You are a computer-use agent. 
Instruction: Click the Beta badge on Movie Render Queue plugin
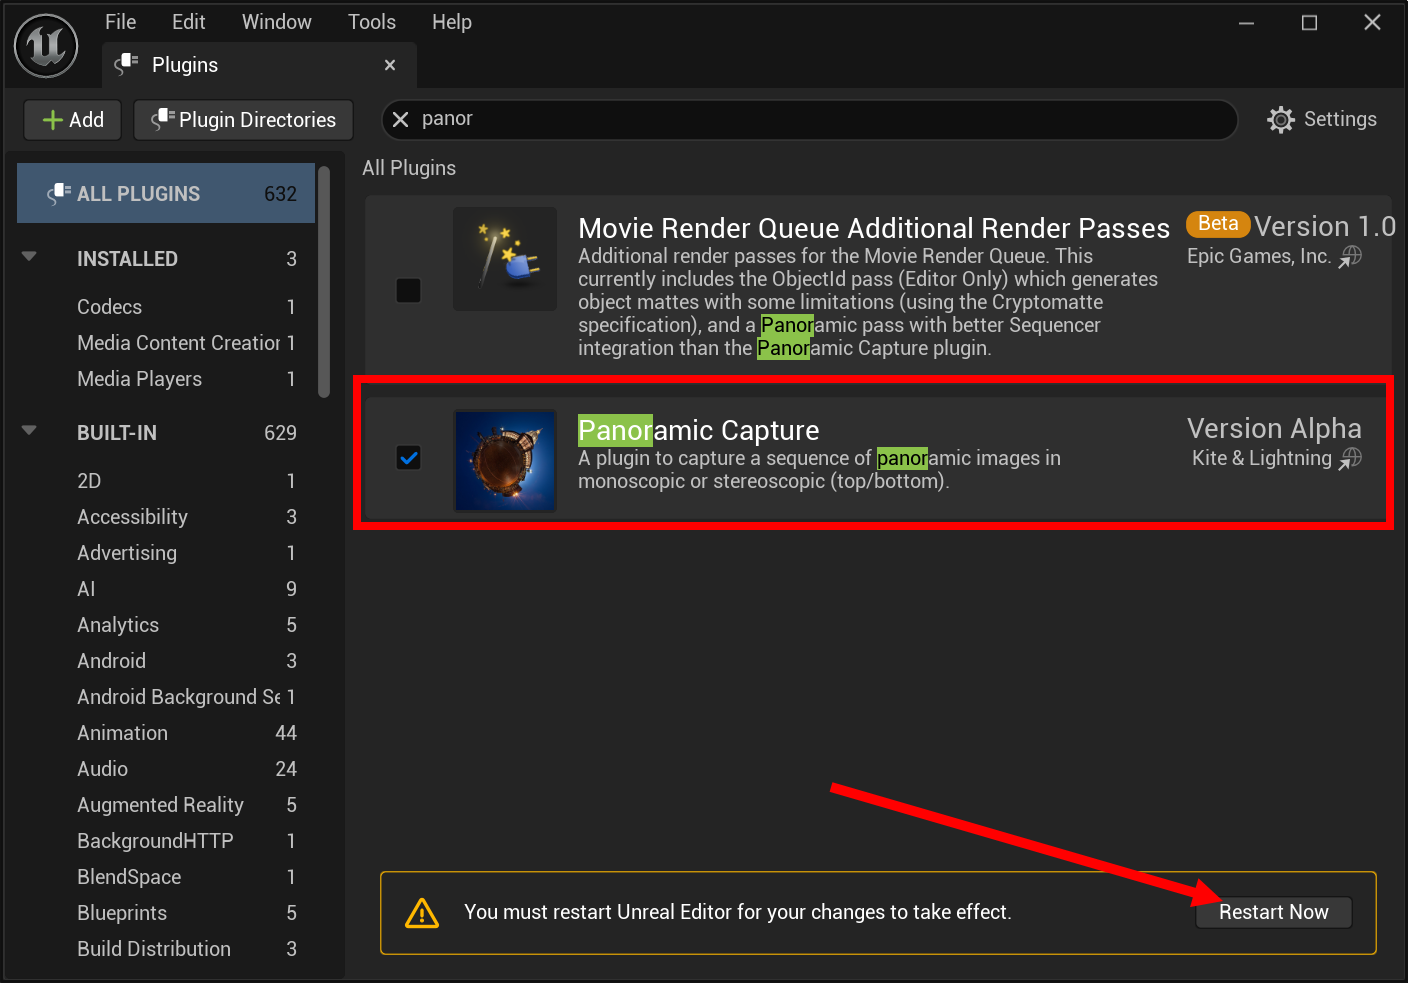coord(1218,224)
